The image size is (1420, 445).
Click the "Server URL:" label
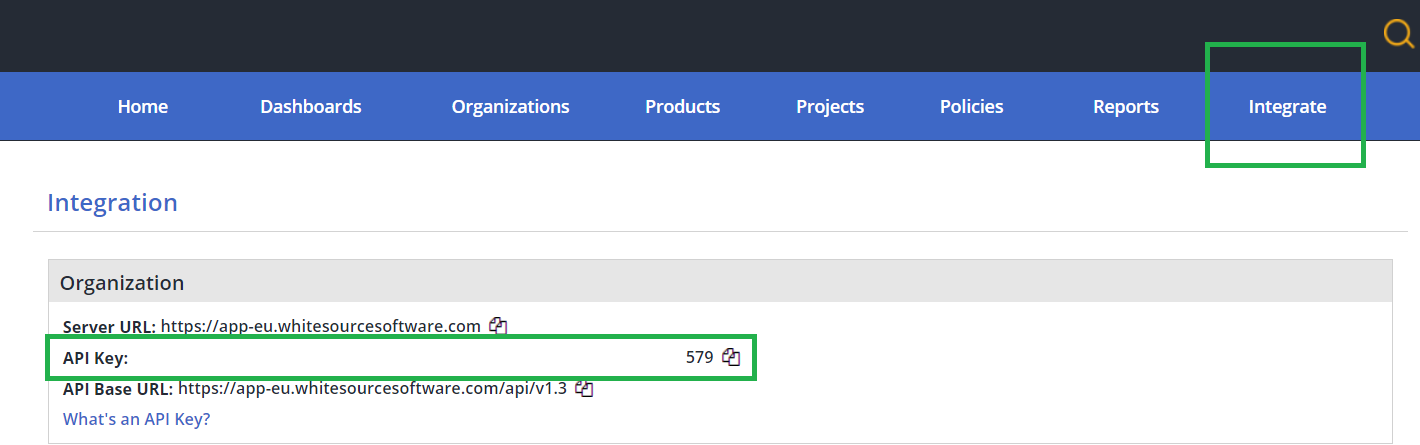(109, 326)
